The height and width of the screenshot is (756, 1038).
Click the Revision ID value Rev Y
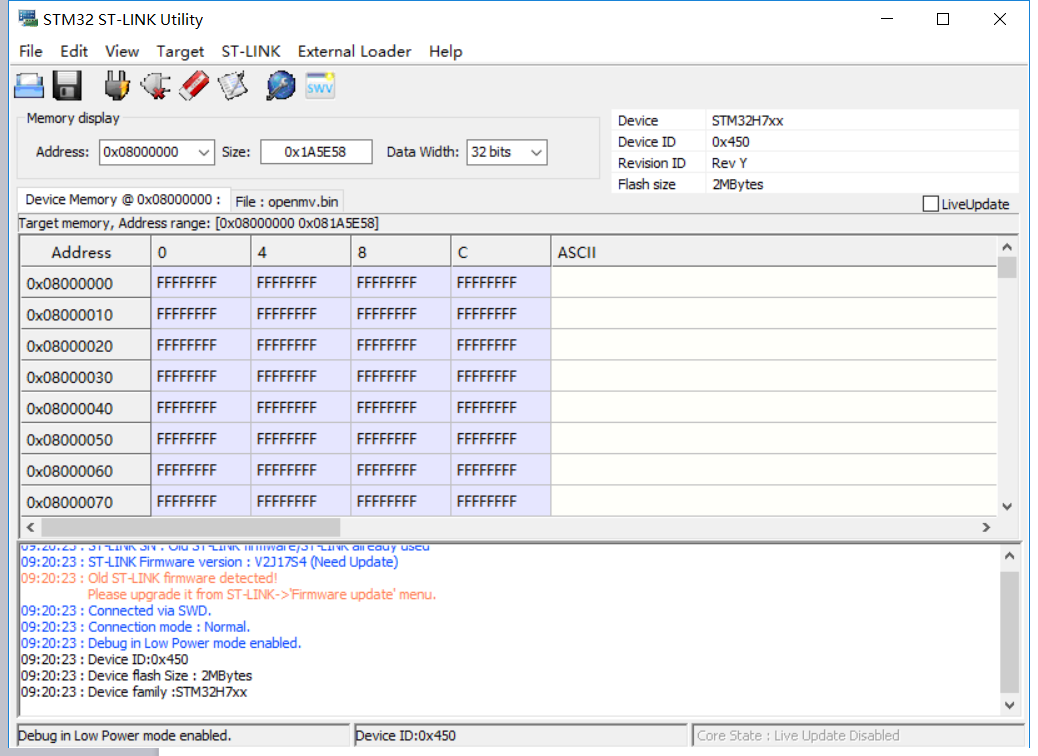tap(730, 163)
